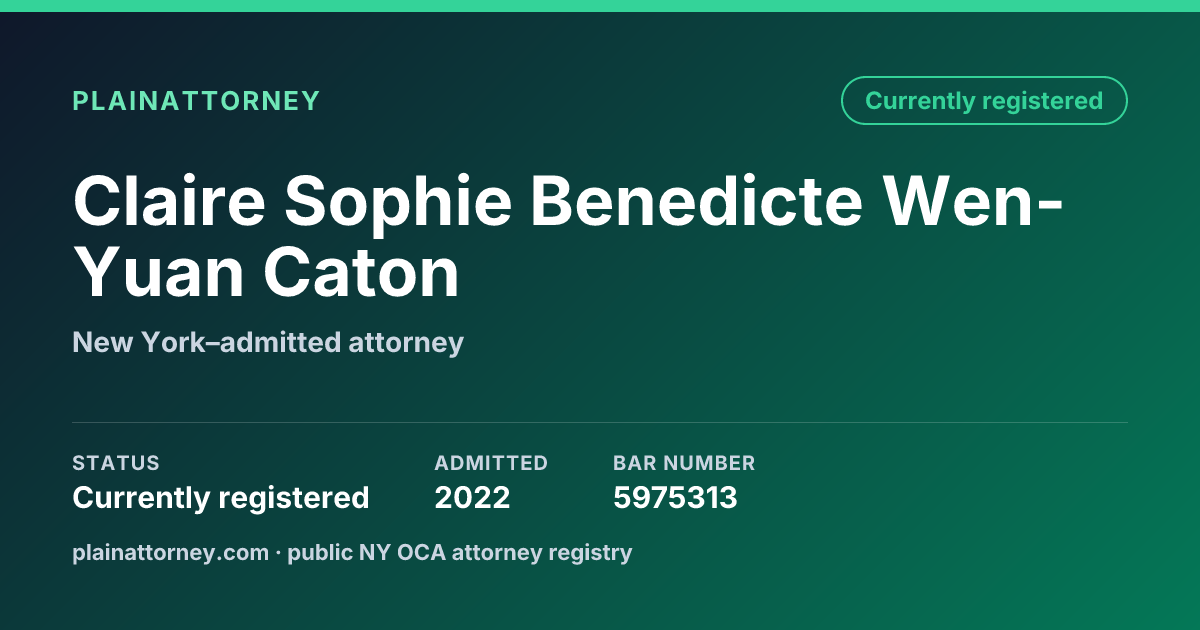Select the admission year 2022

point(472,497)
